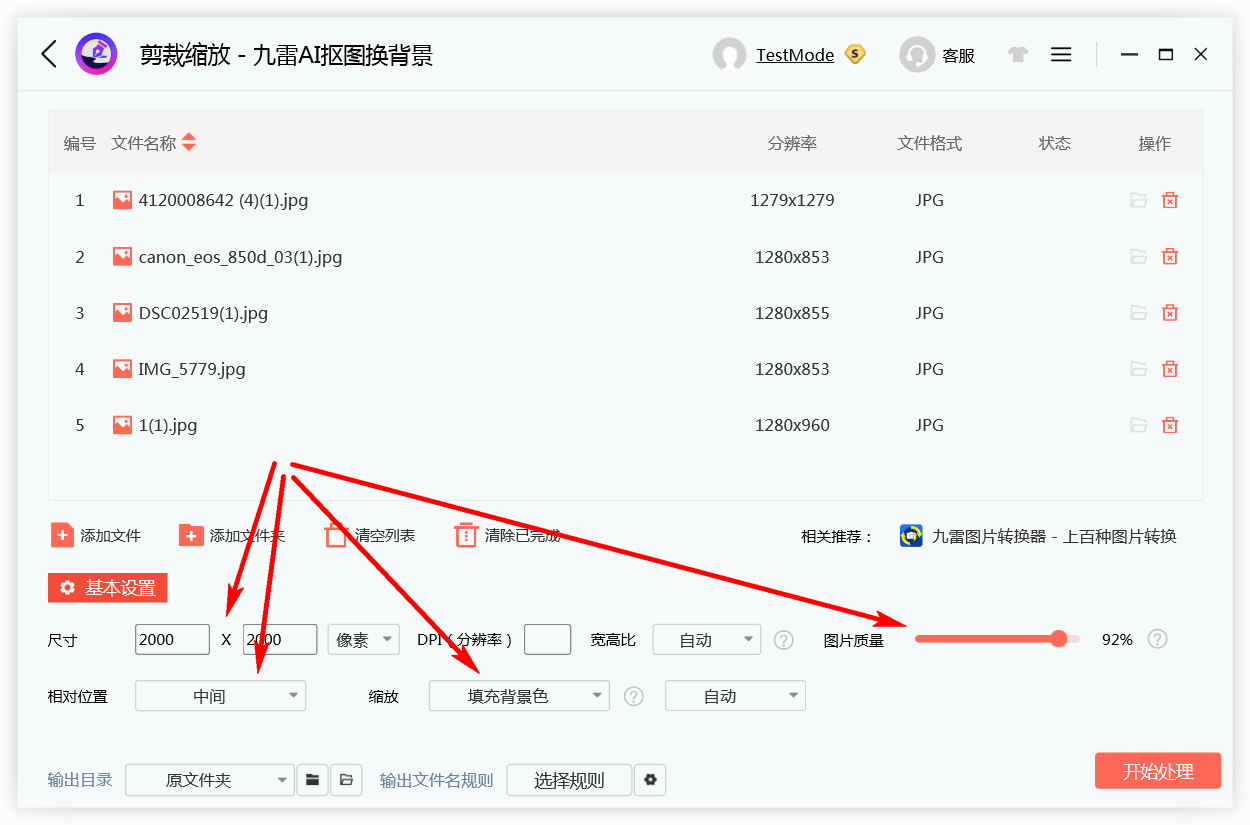The height and width of the screenshot is (825, 1250).
Task: Click the 客服 customer service icon
Action: click(x=916, y=54)
